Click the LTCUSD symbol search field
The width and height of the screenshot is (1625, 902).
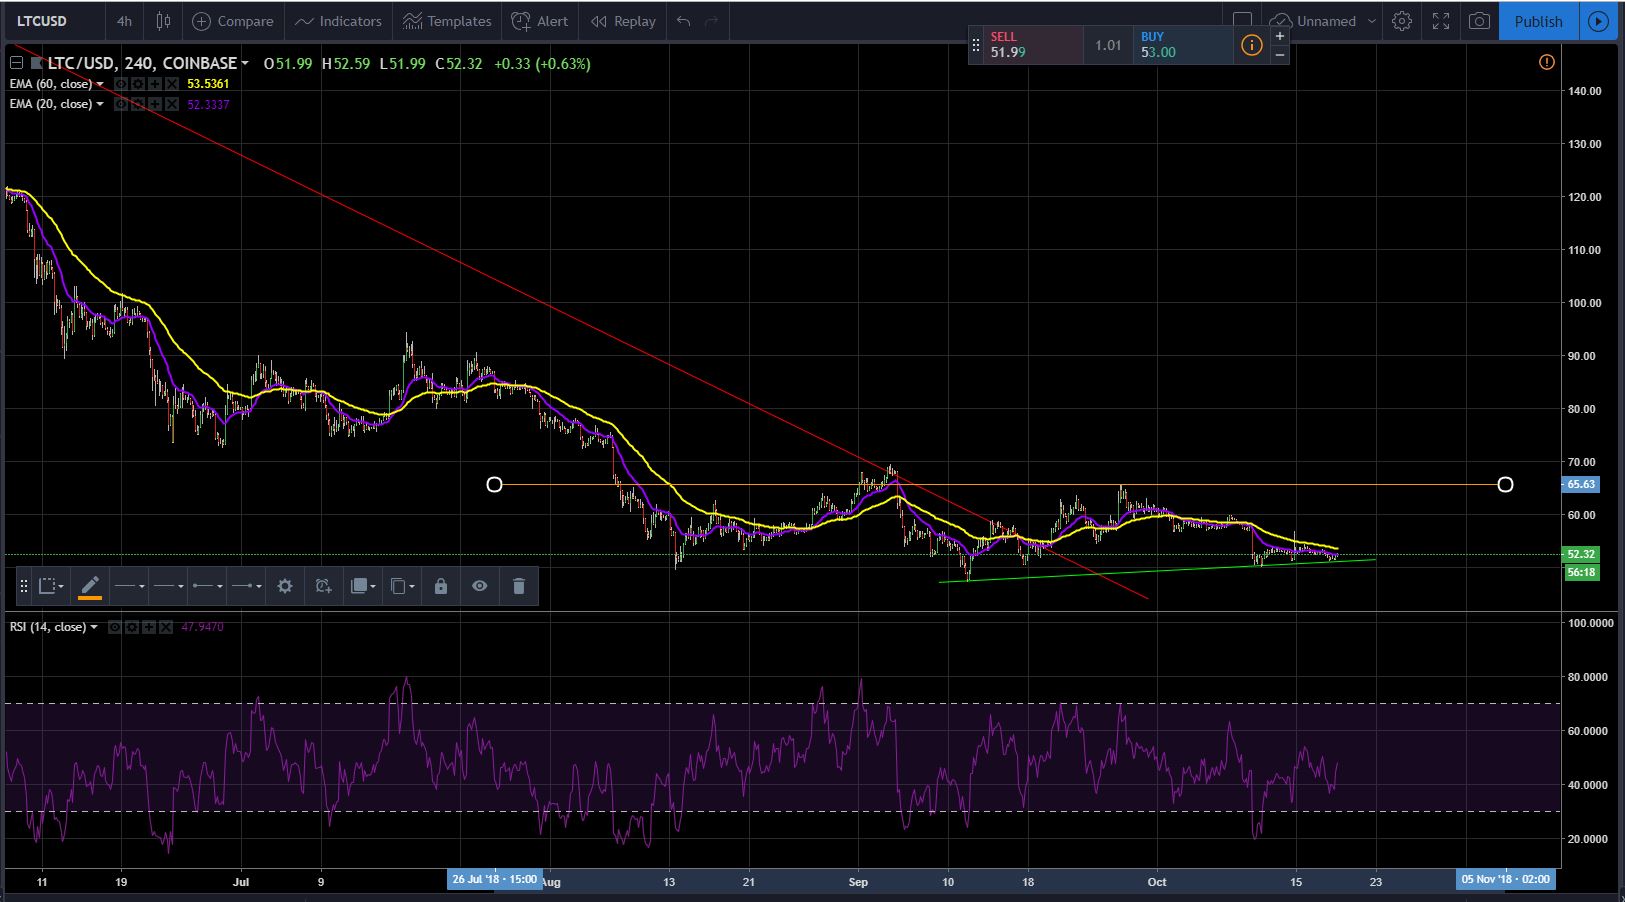pos(55,21)
